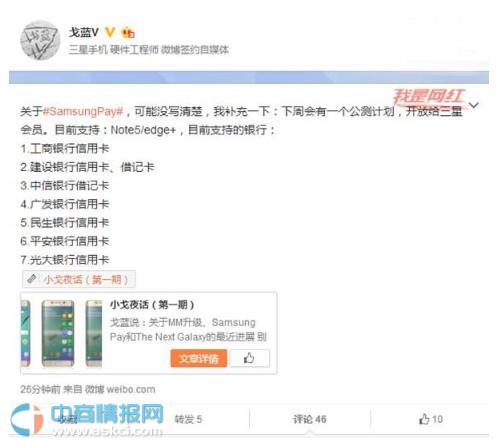Open the 评论 46 comments tab
504x447 pixels.
310,419
